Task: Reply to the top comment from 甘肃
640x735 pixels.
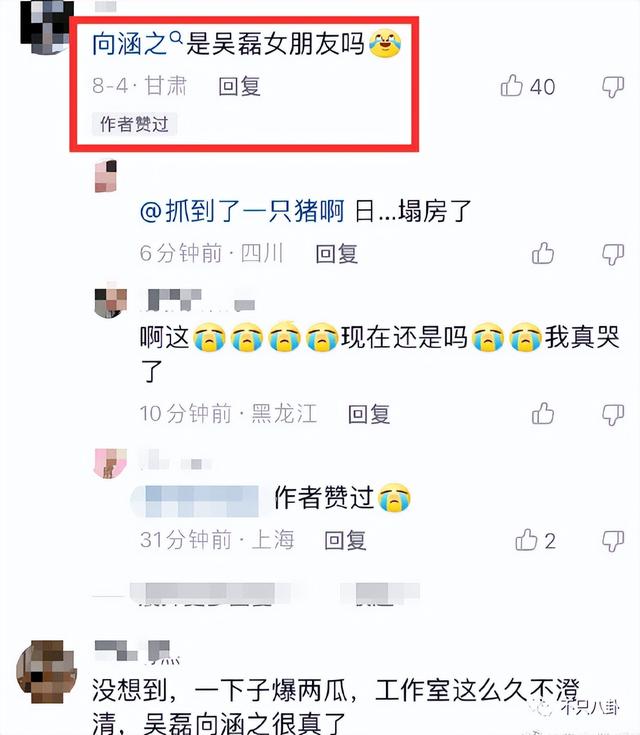Action: pos(239,86)
